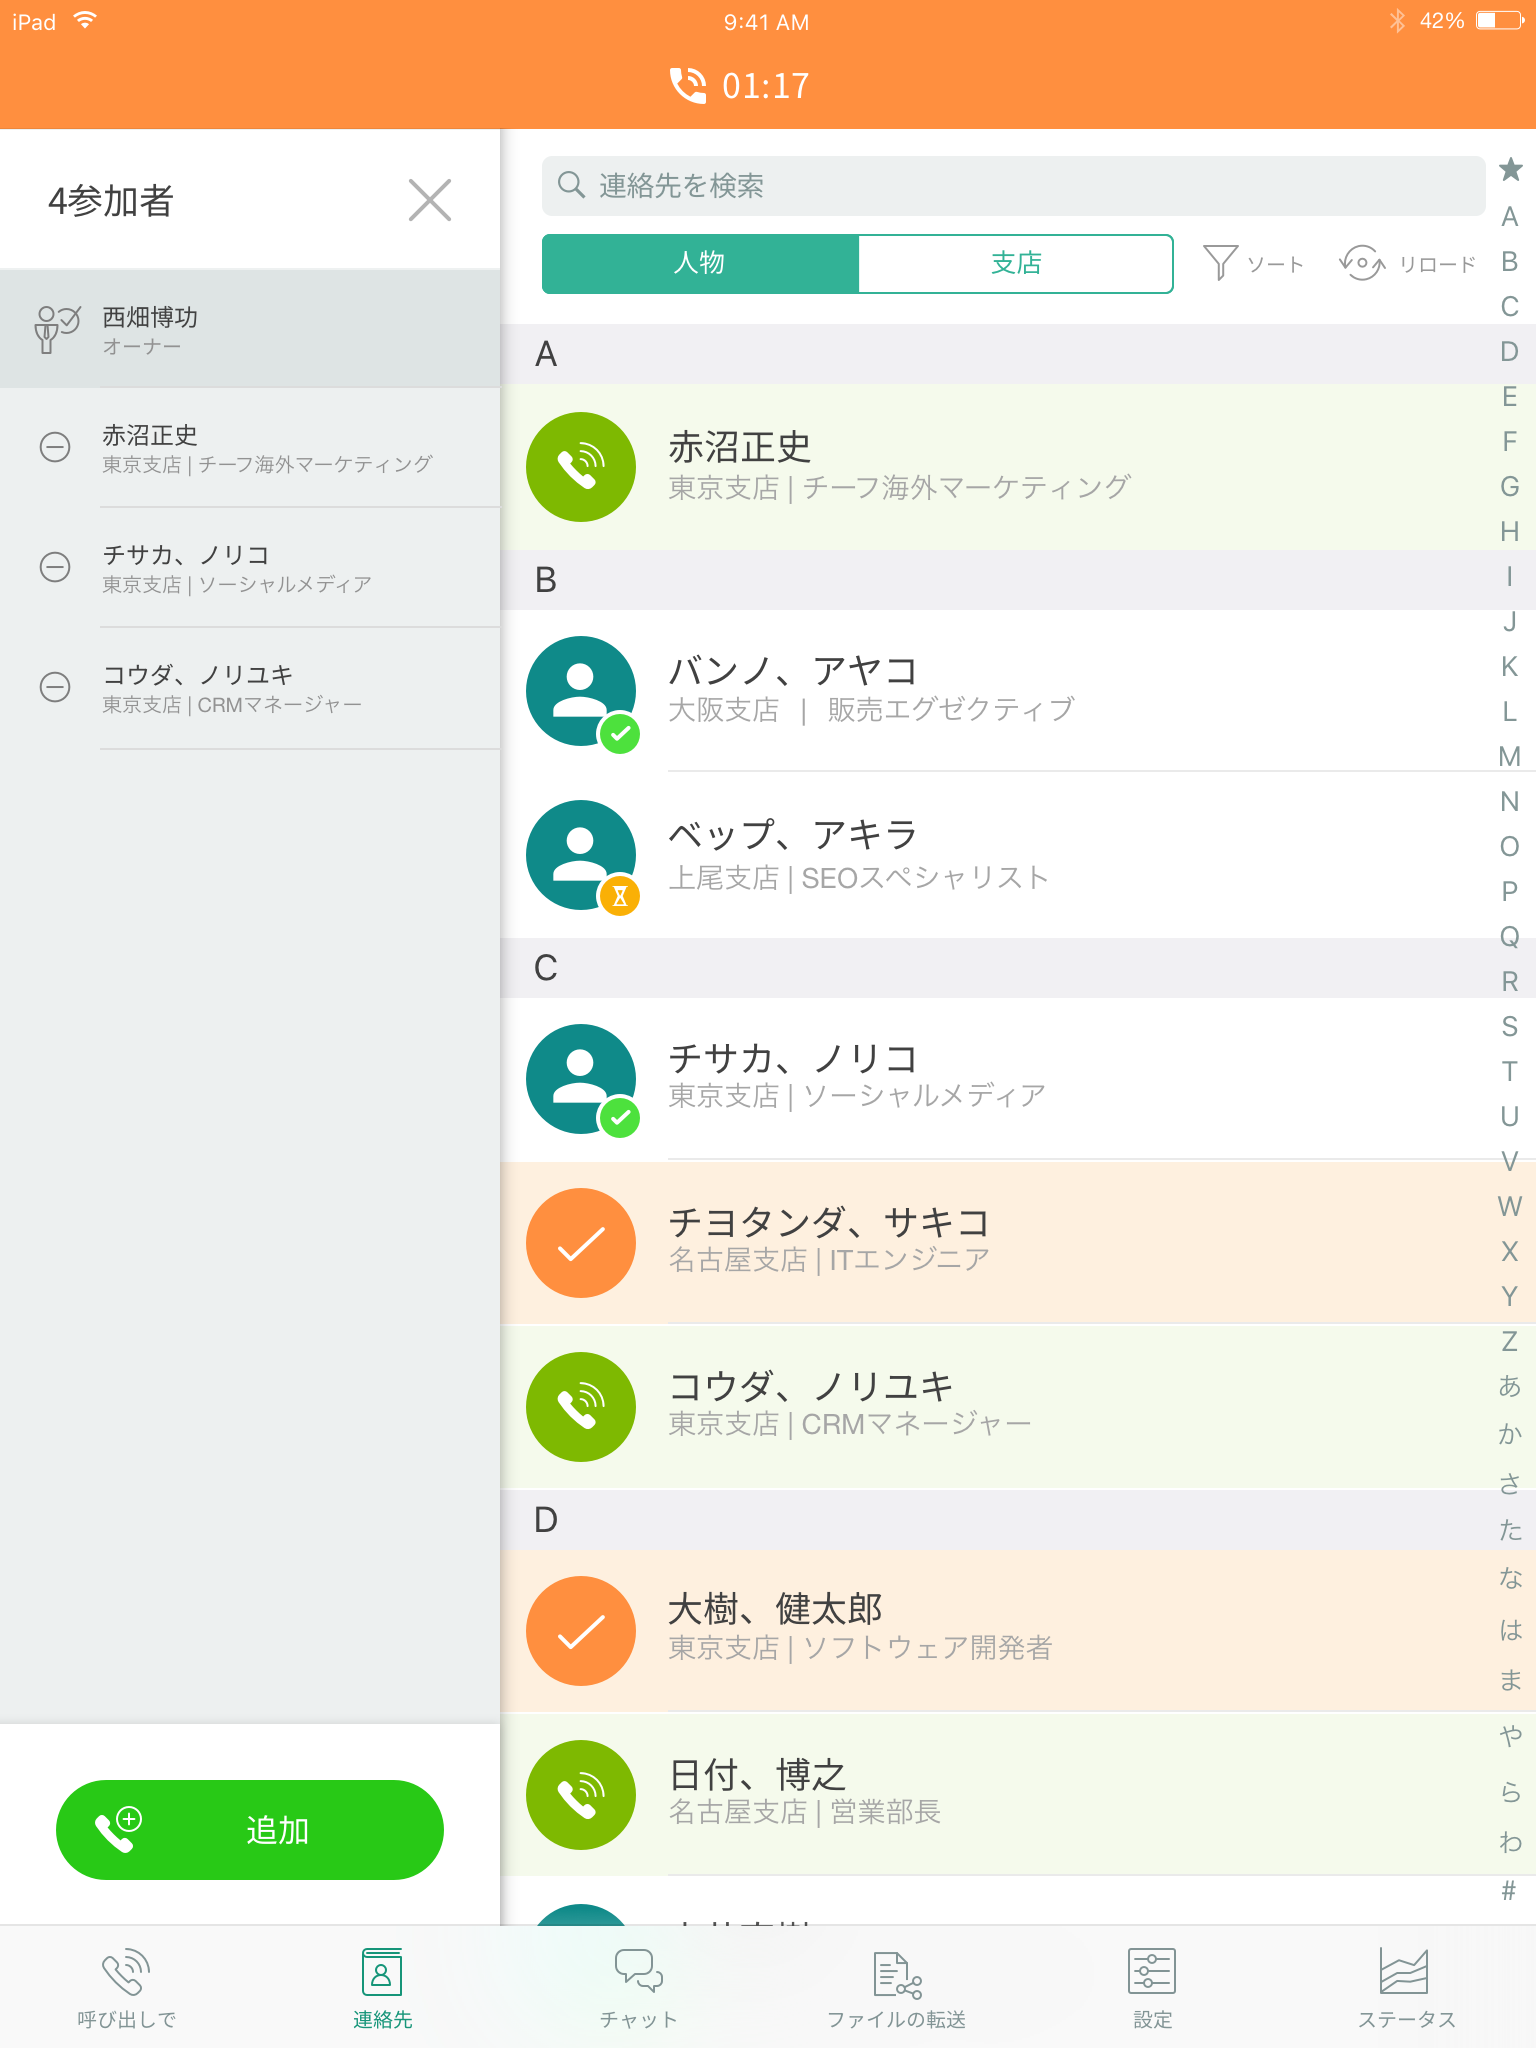Image resolution: width=1536 pixels, height=2048 pixels.
Task: Click the 連絡先を検索 search field
Action: coord(1013,186)
